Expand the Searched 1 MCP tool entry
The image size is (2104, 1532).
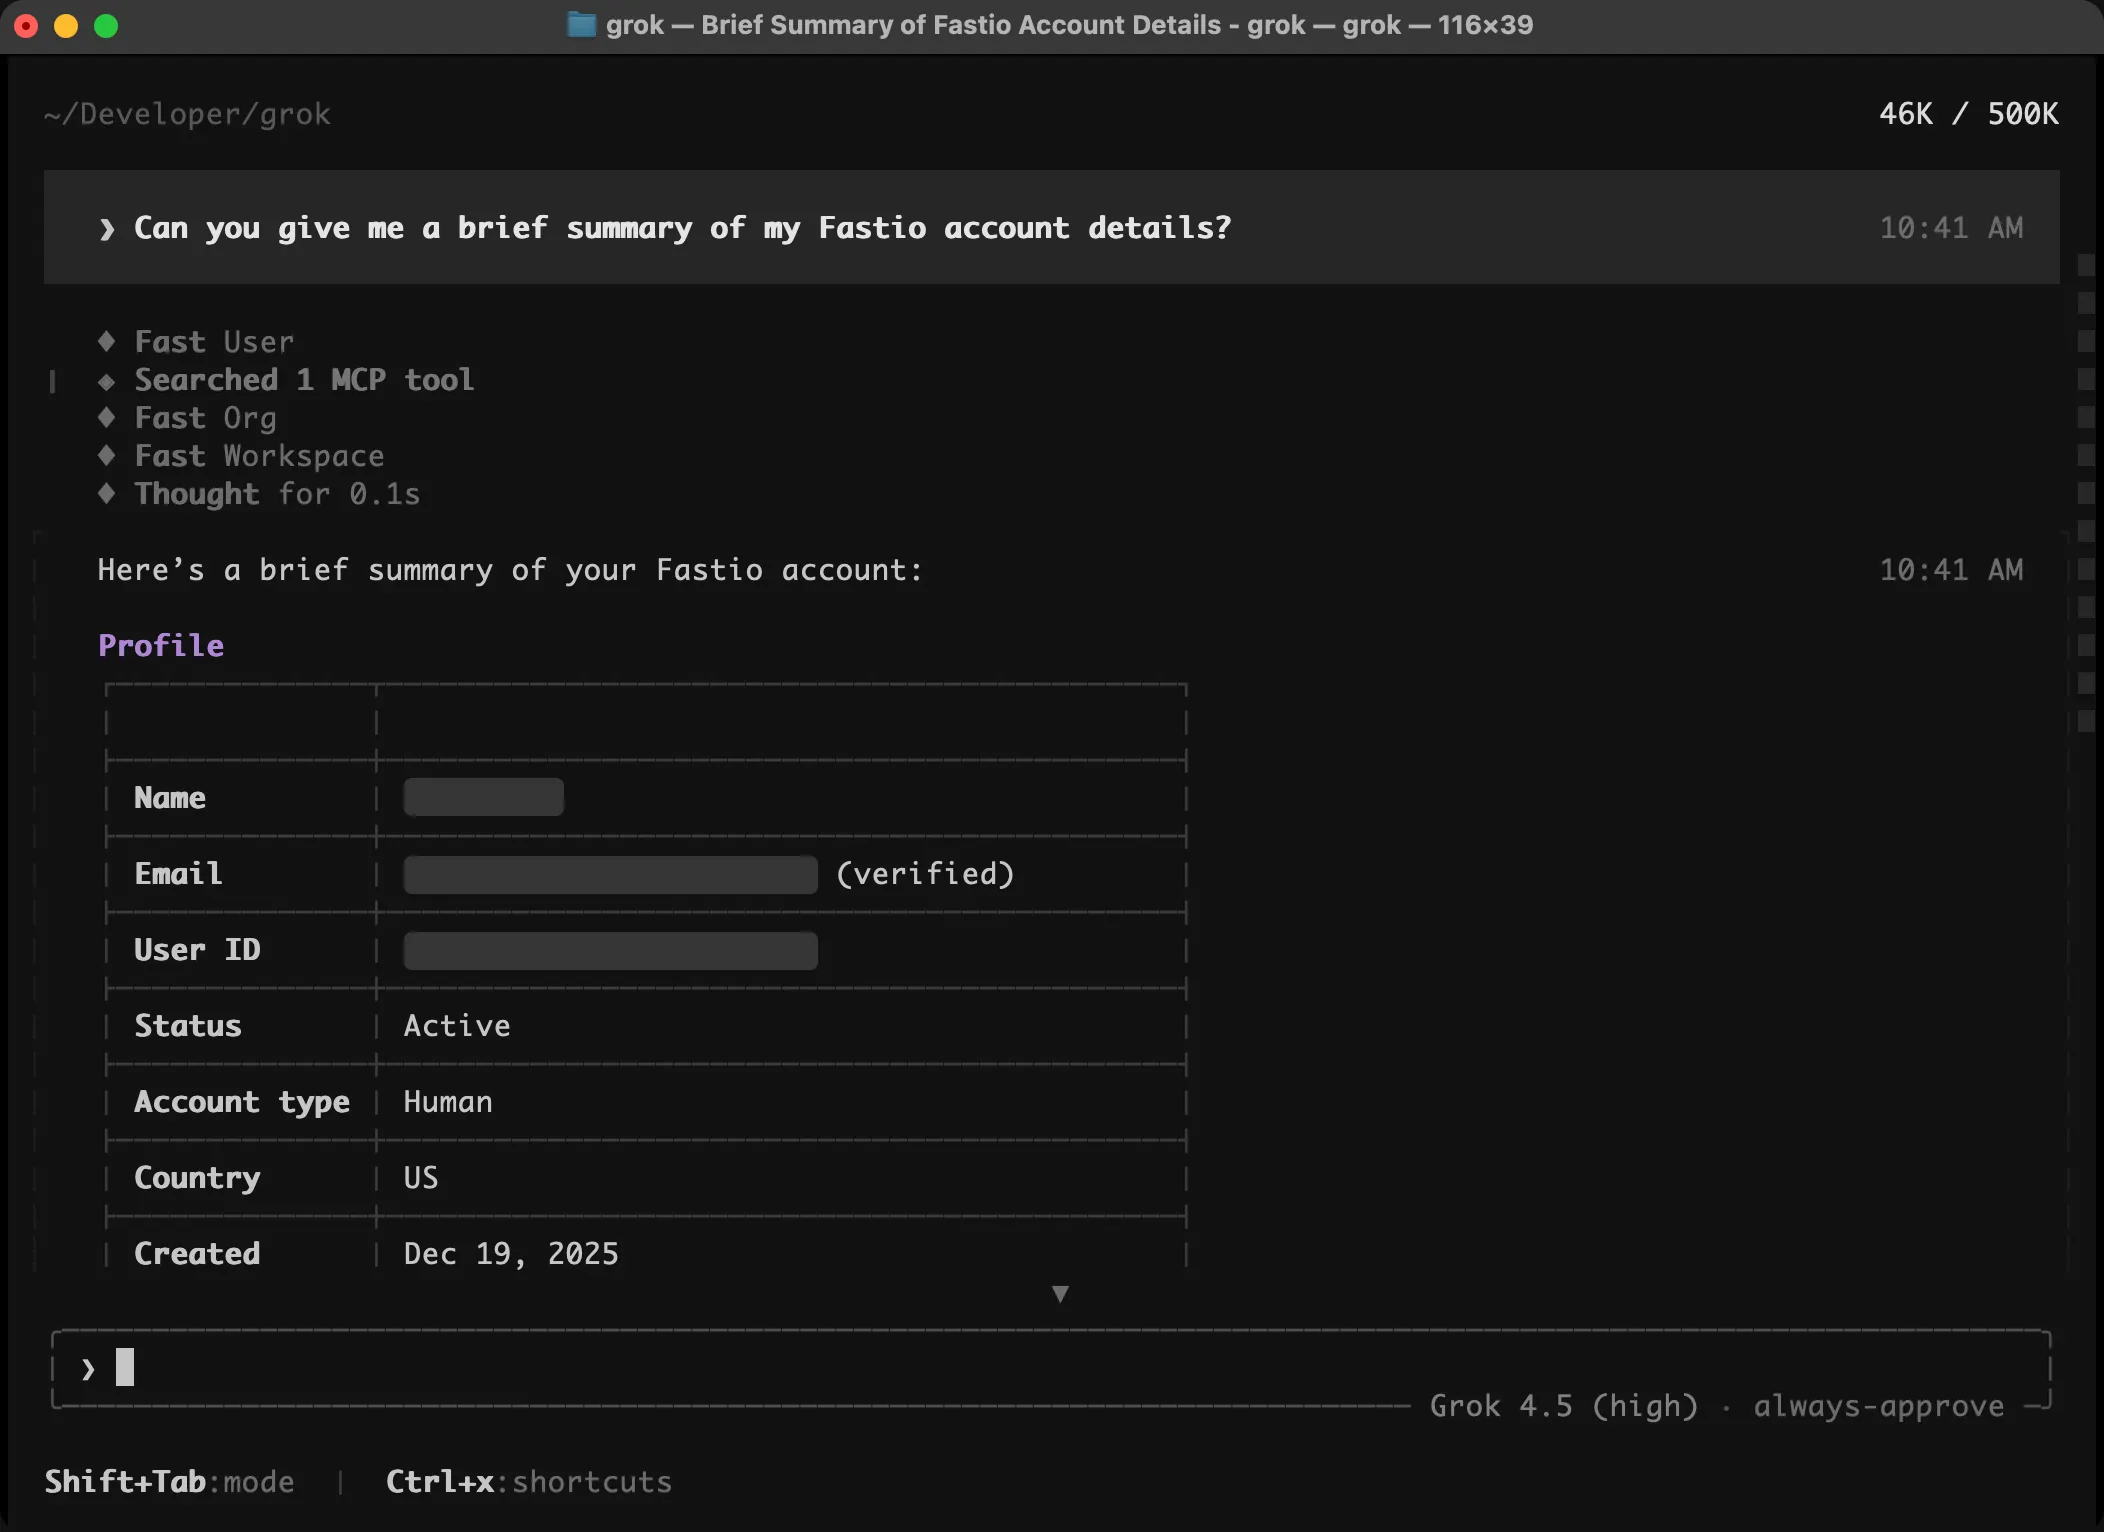(x=304, y=380)
